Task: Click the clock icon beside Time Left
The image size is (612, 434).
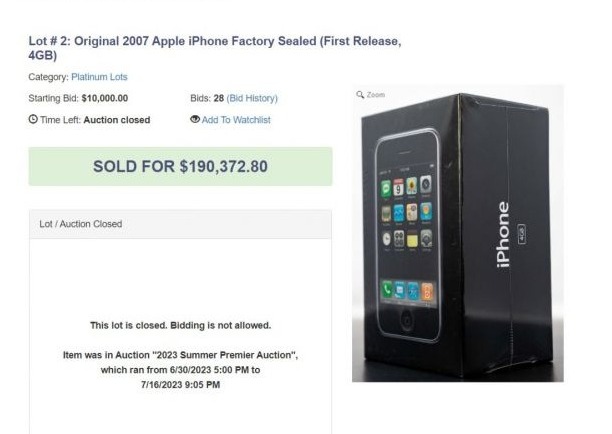Action: click(x=33, y=120)
